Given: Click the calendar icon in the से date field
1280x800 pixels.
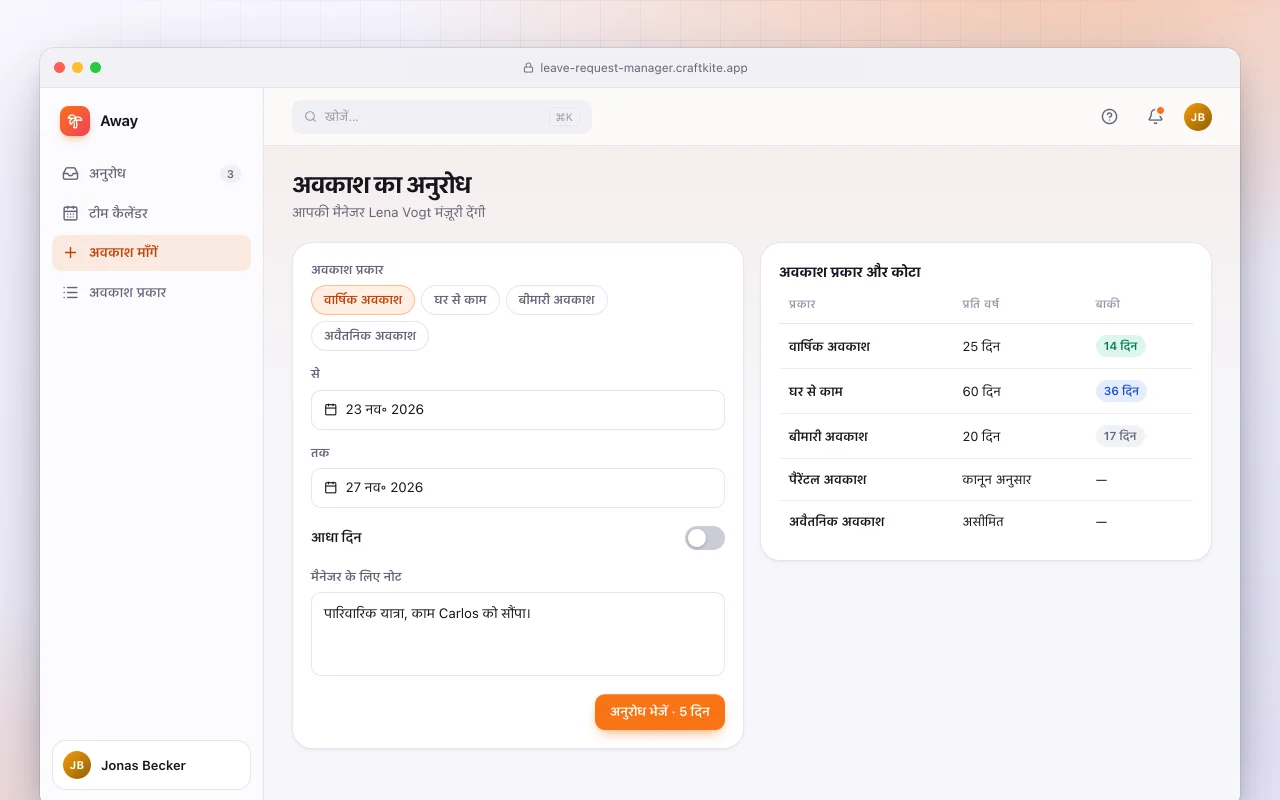Looking at the screenshot, I should (331, 410).
